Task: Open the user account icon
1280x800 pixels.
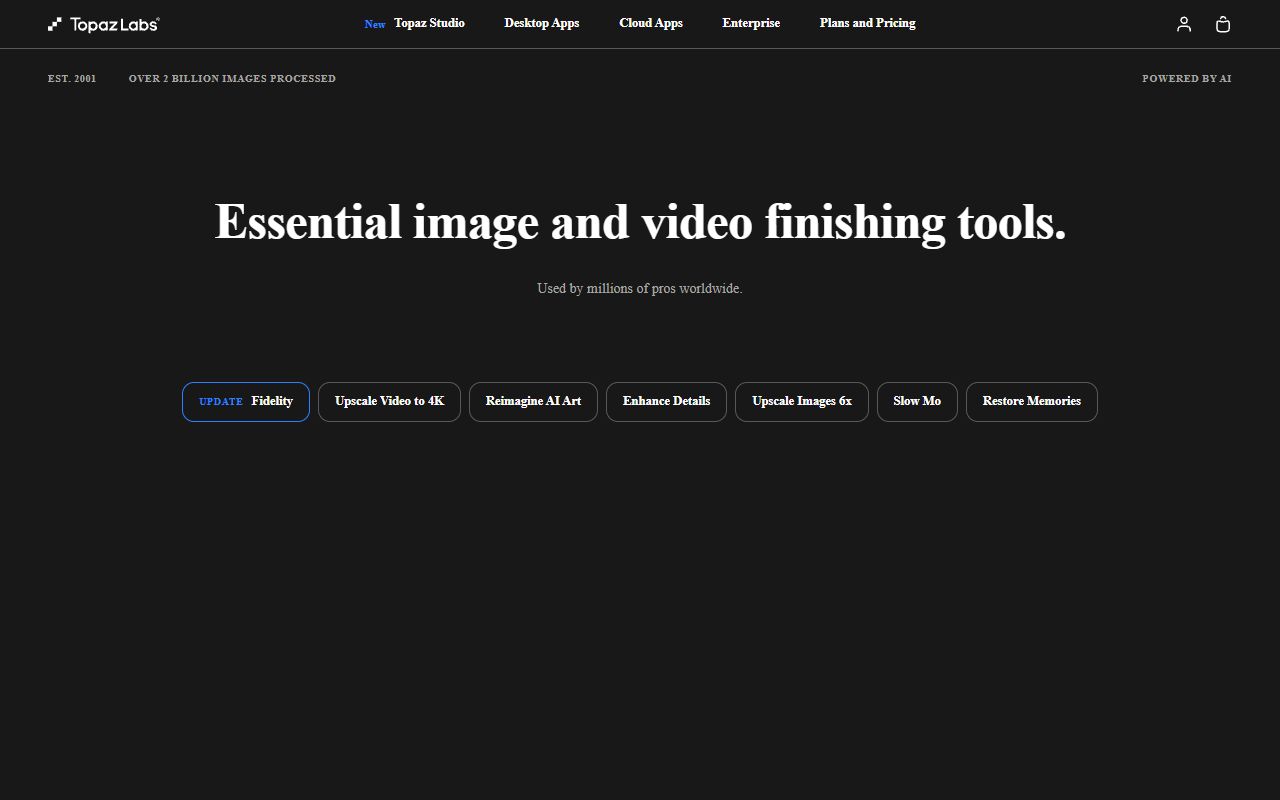Action: [x=1183, y=24]
